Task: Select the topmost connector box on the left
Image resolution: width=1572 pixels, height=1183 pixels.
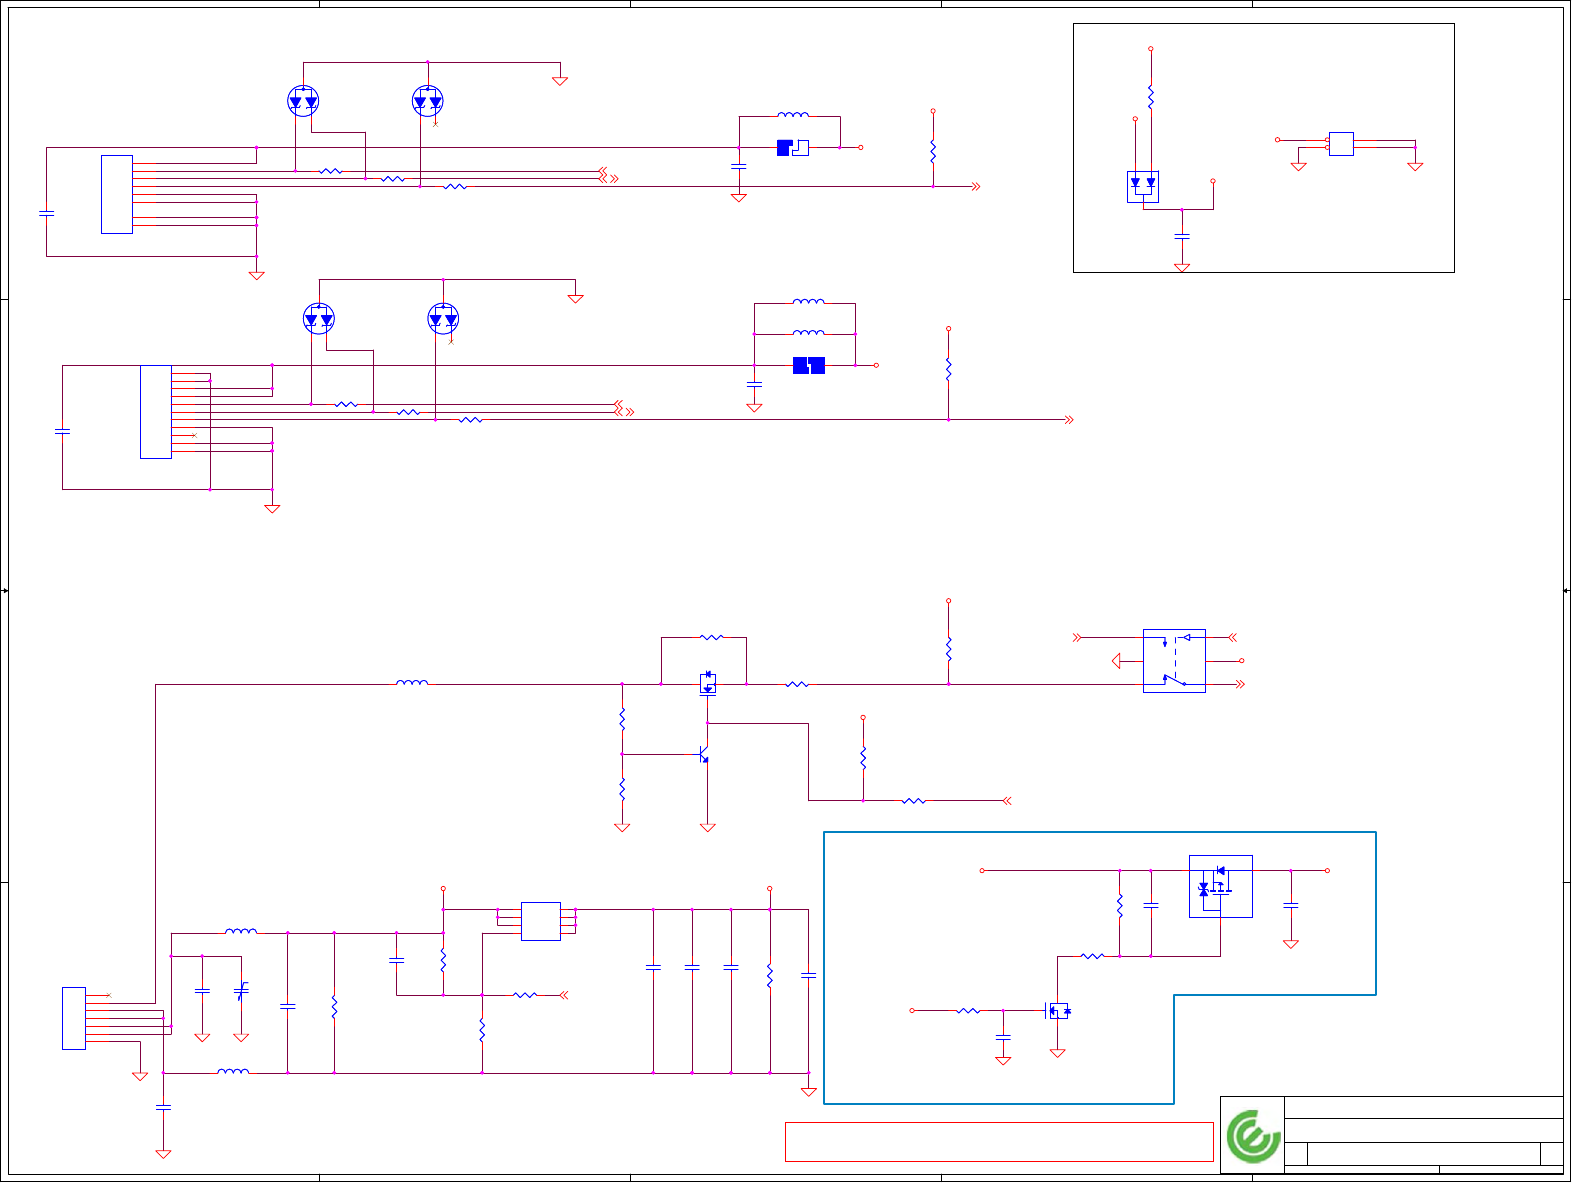Action: tap(117, 195)
